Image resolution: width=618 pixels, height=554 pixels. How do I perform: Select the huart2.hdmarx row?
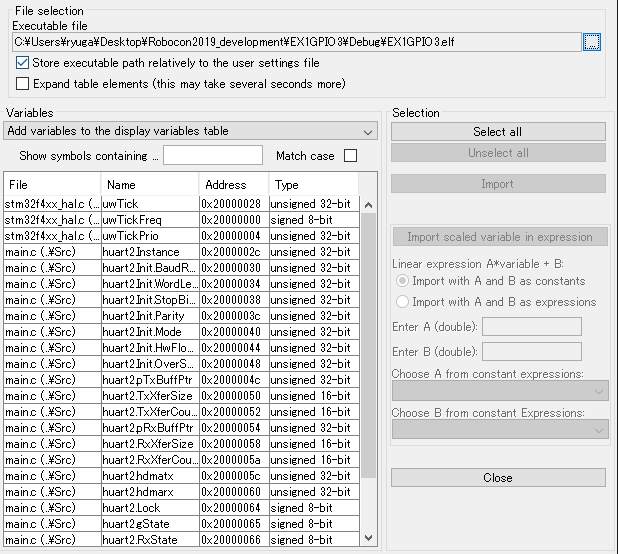pyautogui.click(x=182, y=492)
